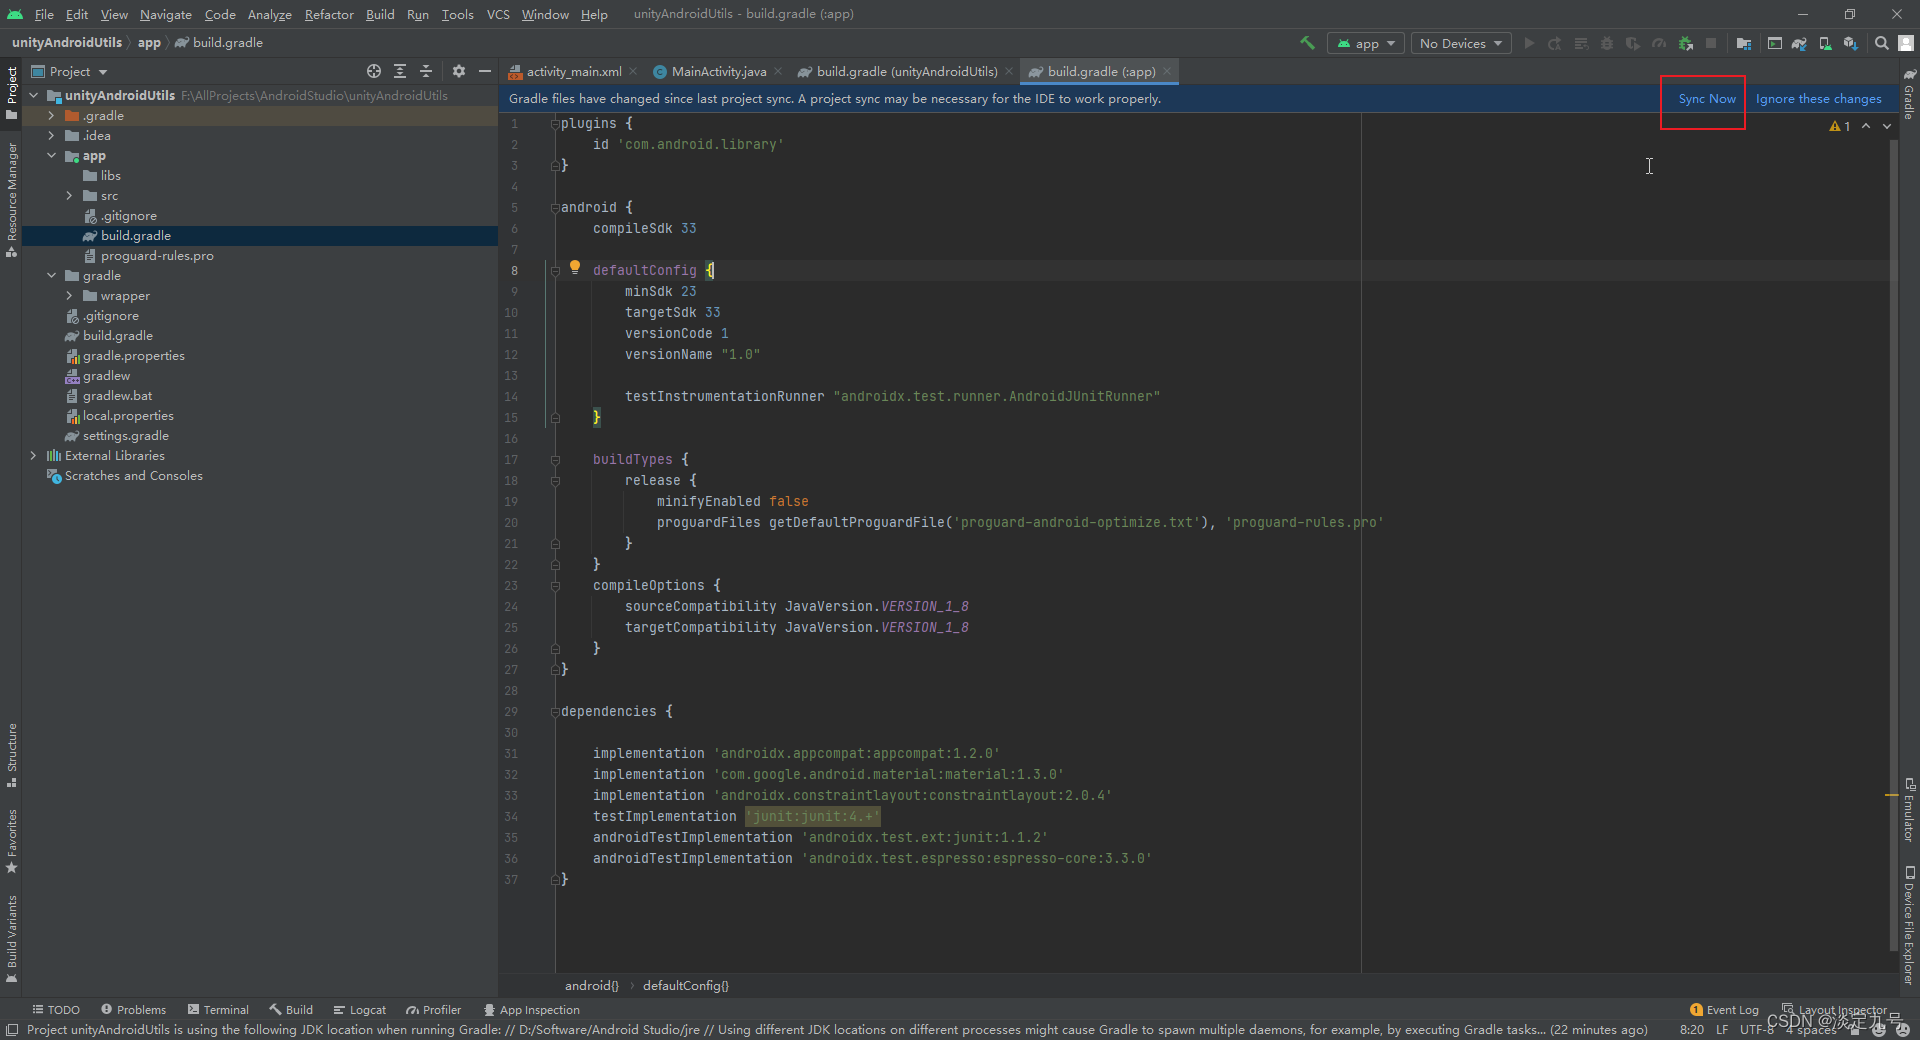The width and height of the screenshot is (1920, 1040).
Task: Open the Build menu
Action: pyautogui.click(x=380, y=14)
